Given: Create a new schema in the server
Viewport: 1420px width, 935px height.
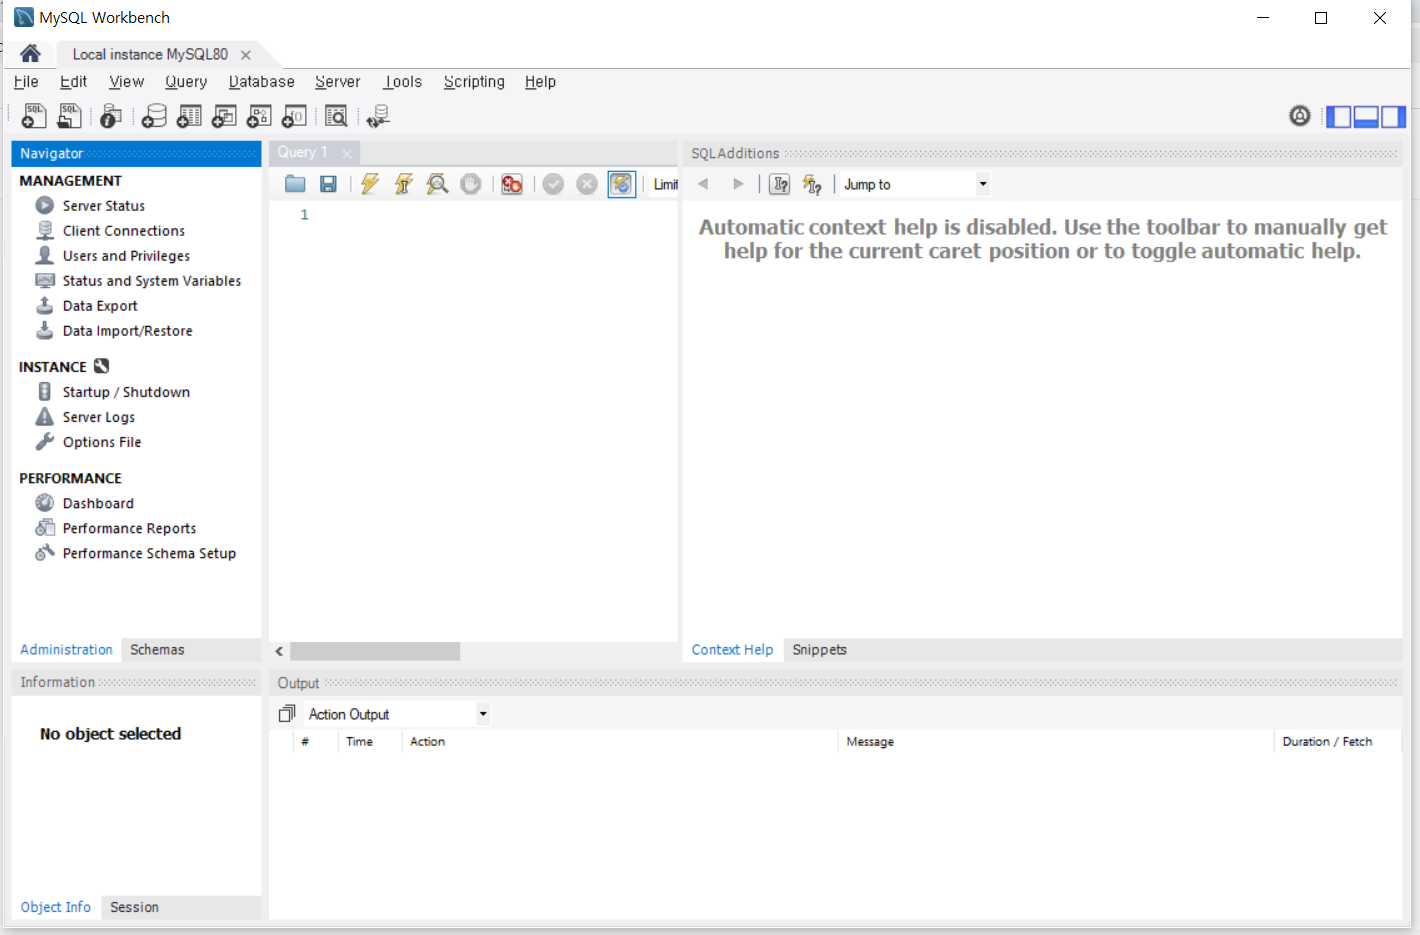Looking at the screenshot, I should pos(154,116).
